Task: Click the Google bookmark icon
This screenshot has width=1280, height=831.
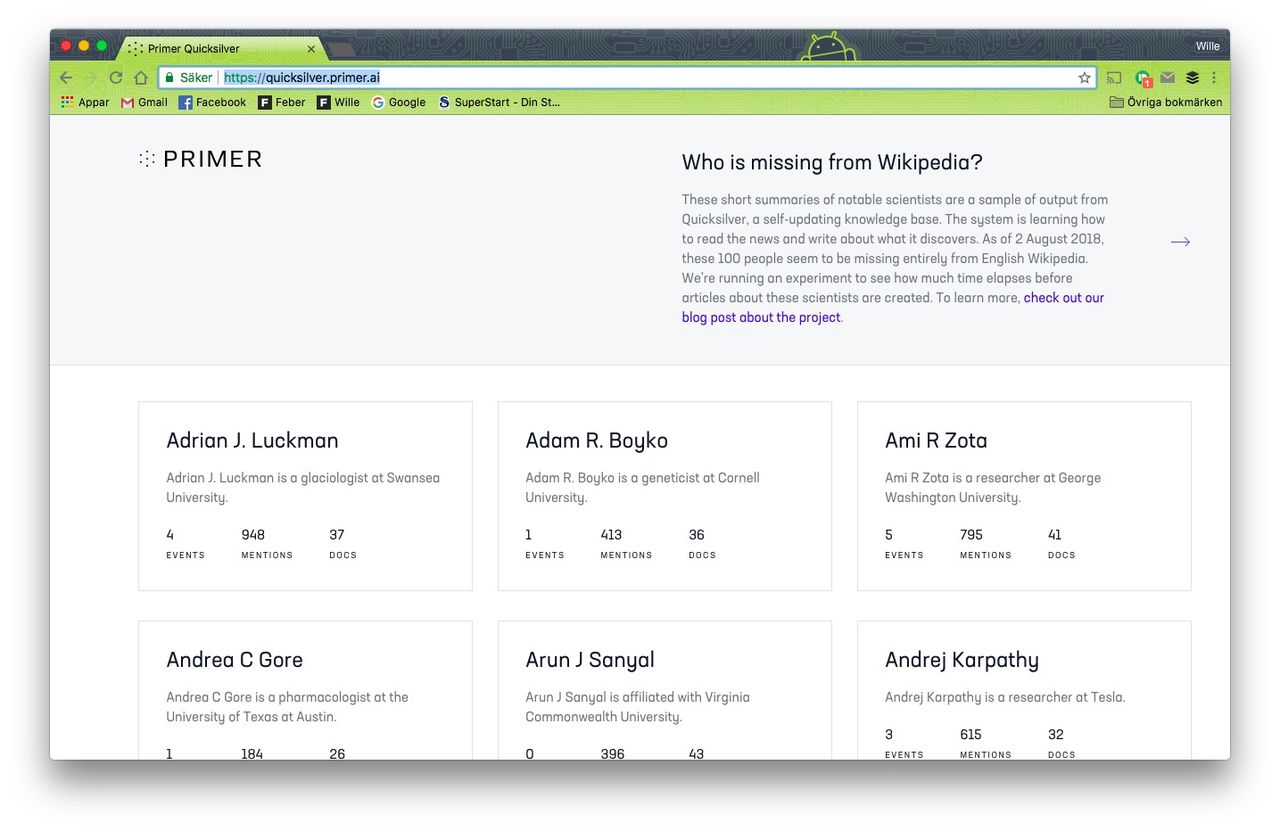Action: tap(398, 101)
